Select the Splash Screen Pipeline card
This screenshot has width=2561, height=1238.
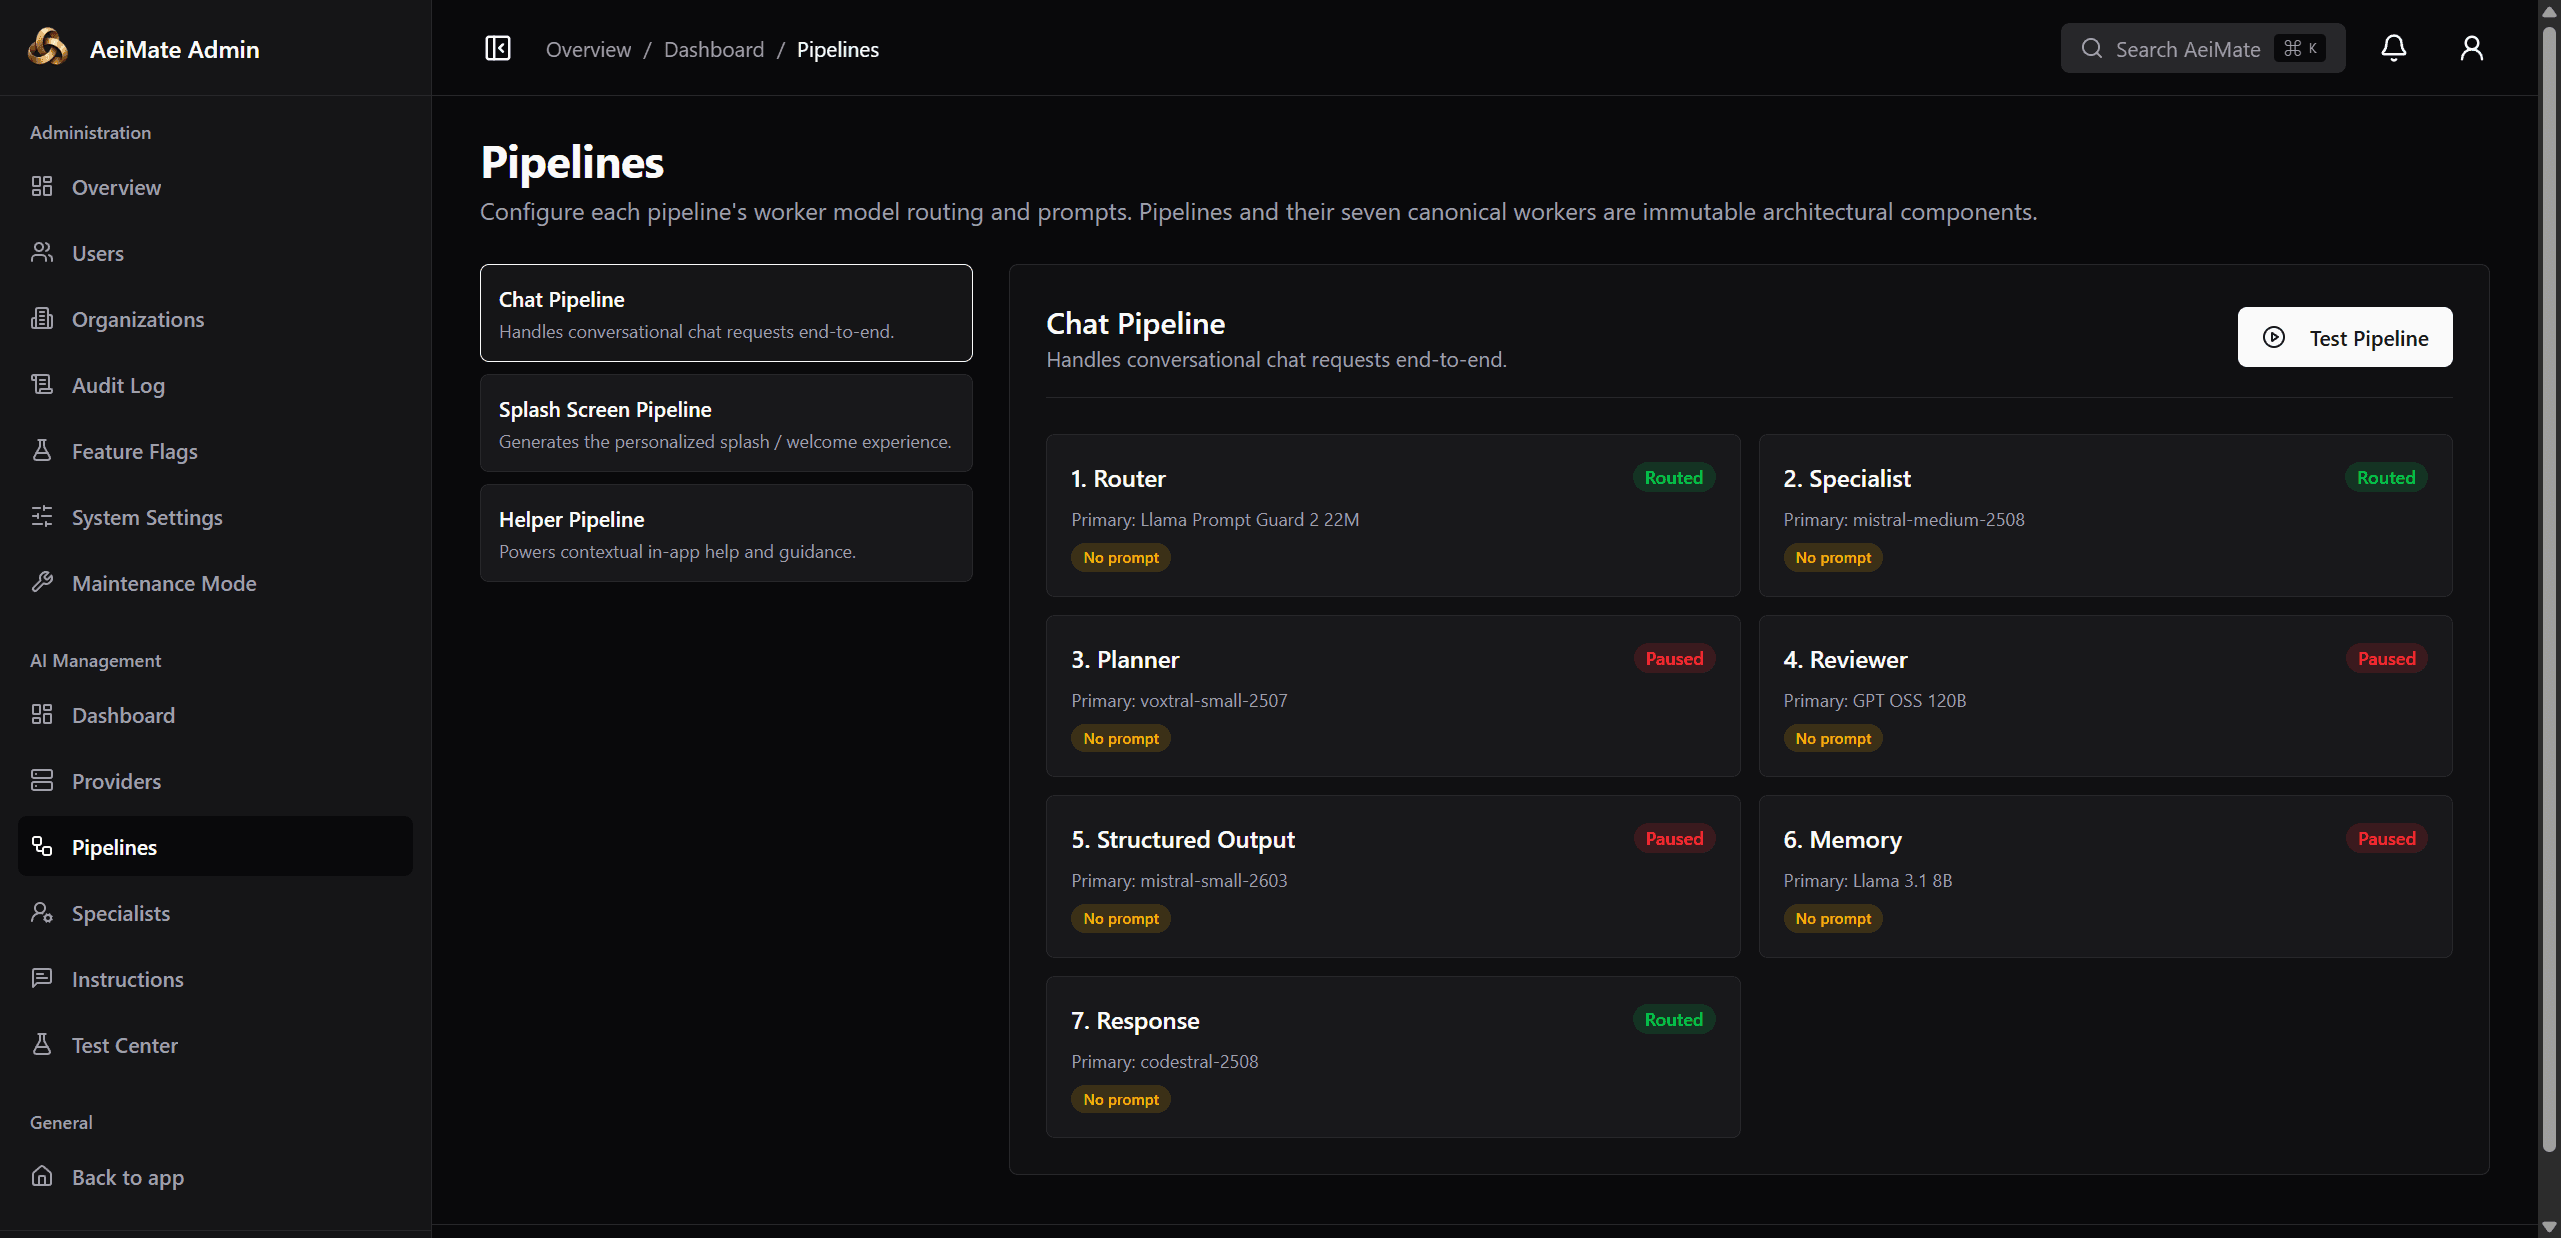pos(726,423)
